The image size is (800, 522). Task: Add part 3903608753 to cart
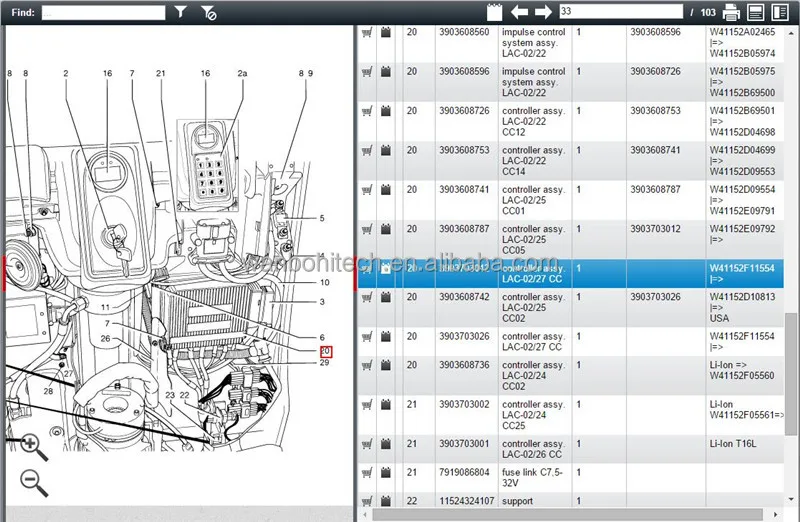(367, 151)
